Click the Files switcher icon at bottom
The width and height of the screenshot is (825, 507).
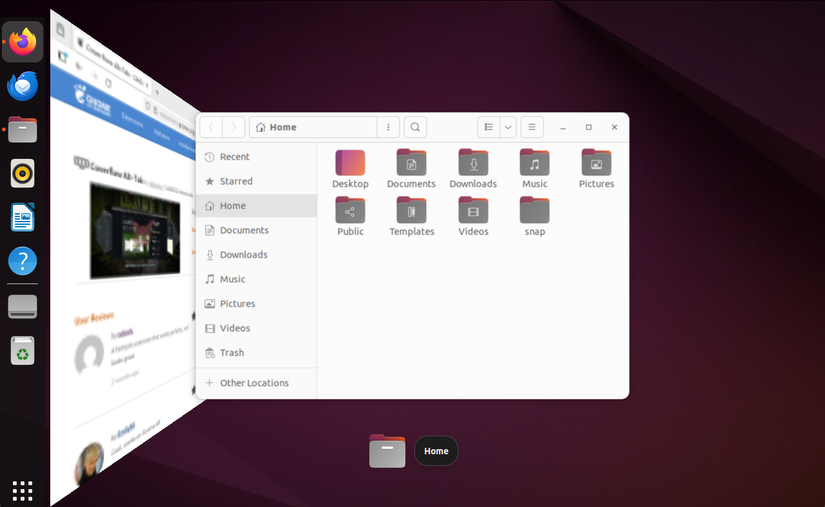(387, 451)
